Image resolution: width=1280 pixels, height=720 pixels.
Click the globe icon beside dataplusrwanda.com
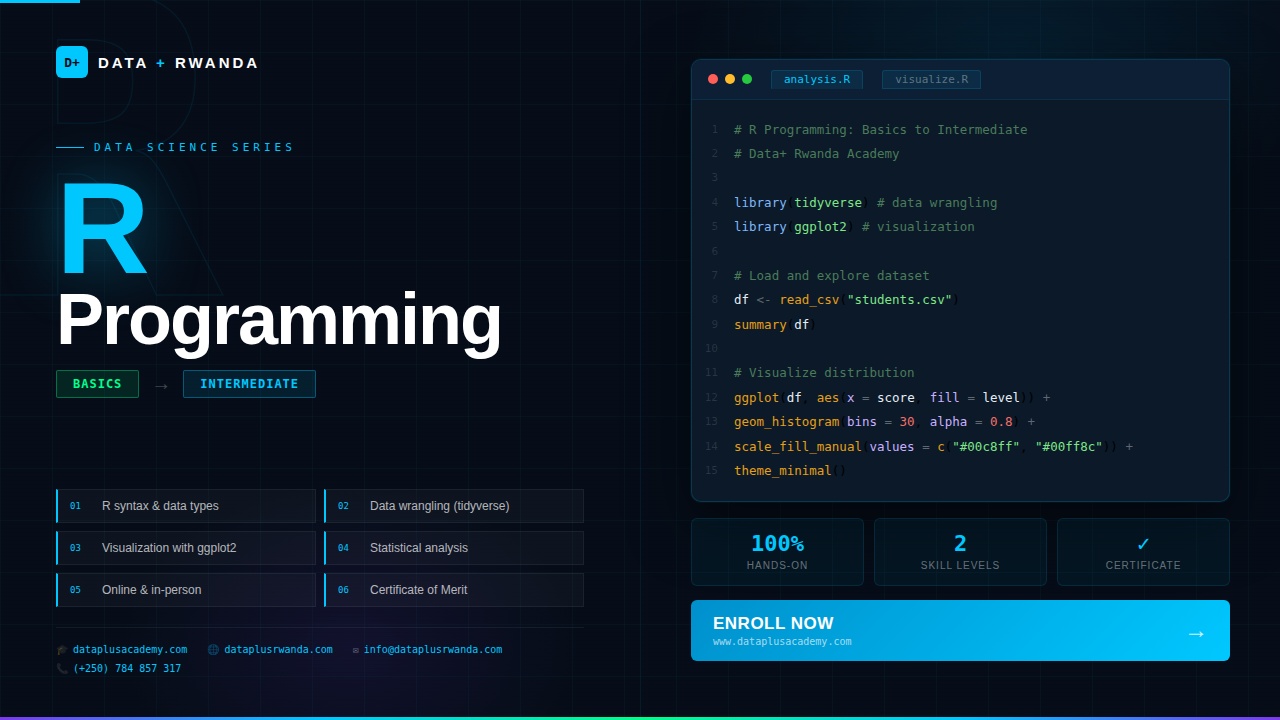[x=213, y=650]
